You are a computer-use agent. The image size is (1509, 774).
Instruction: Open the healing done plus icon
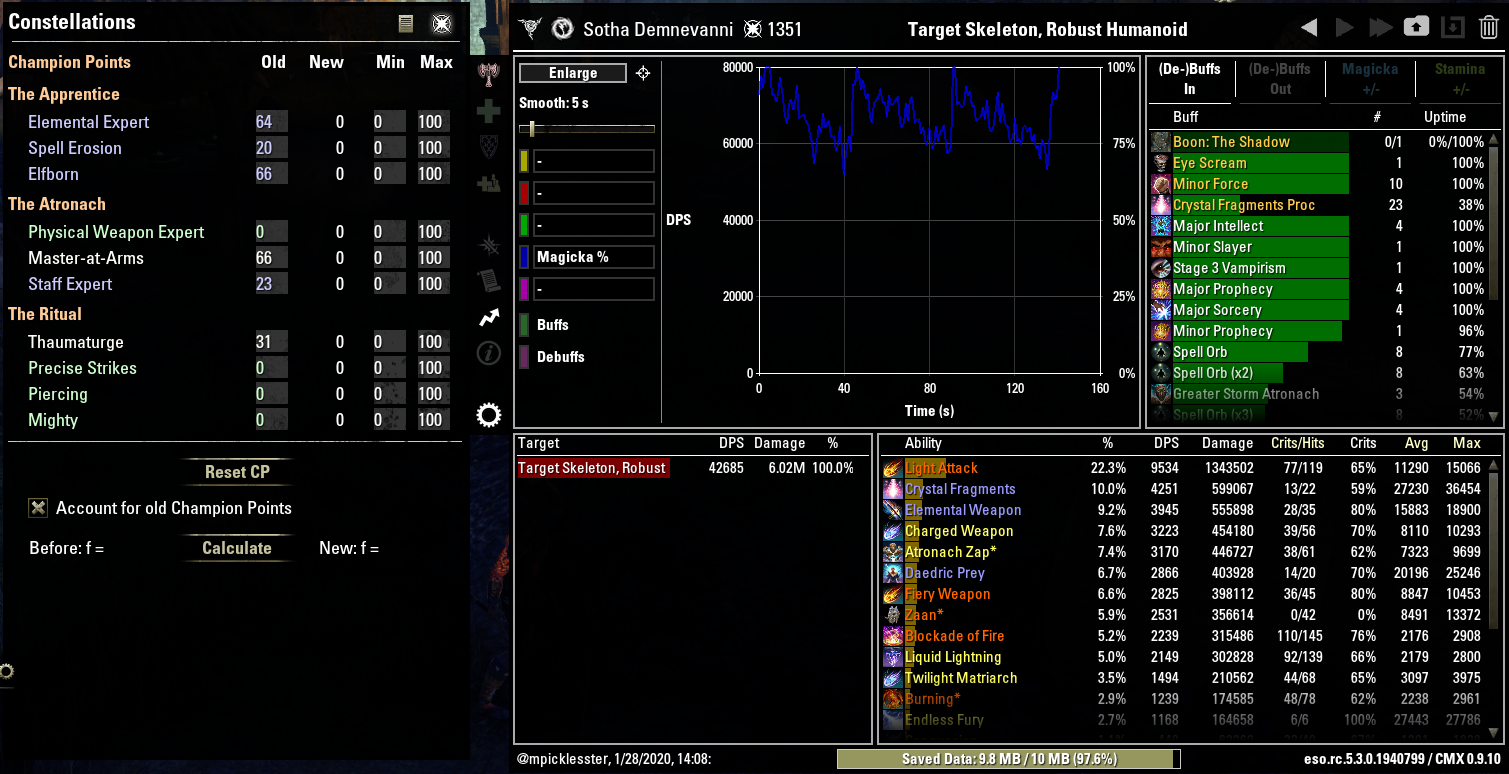(488, 110)
